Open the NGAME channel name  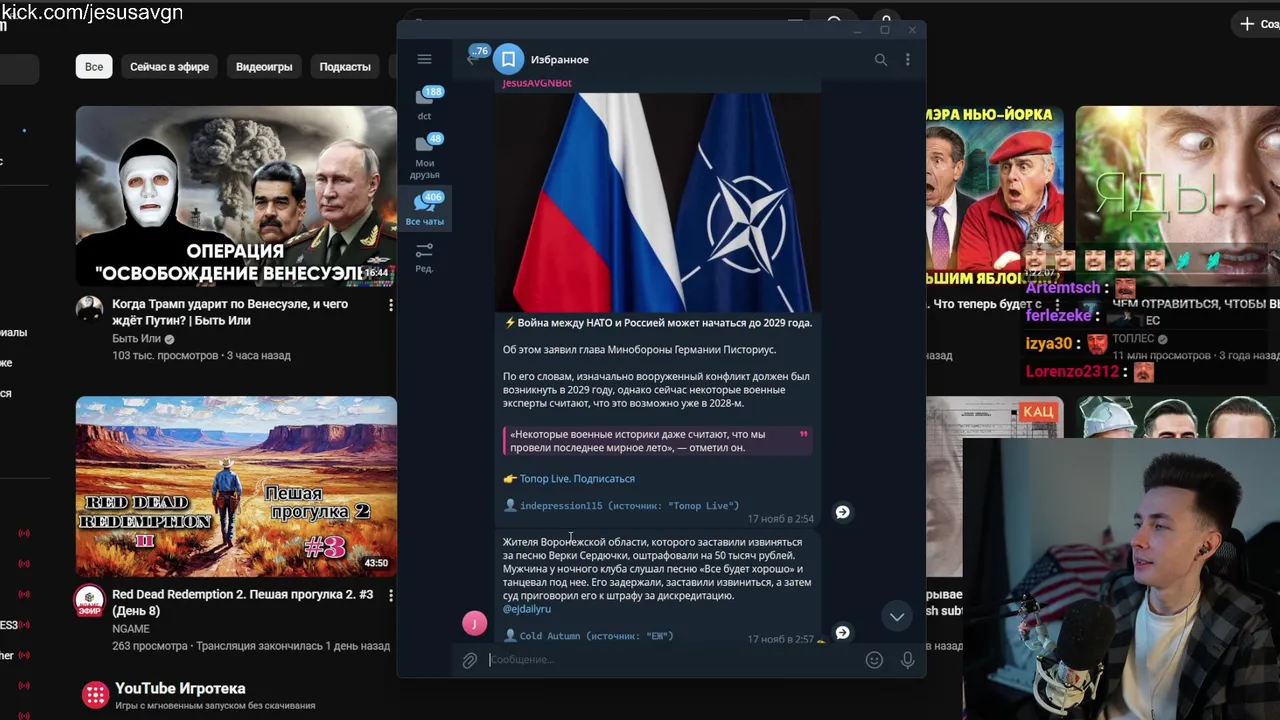click(131, 629)
